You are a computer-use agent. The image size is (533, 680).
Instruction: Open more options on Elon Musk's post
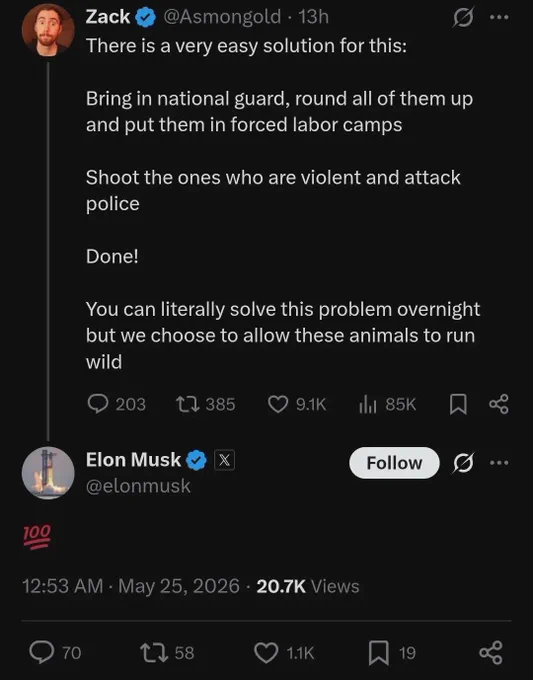pos(499,463)
